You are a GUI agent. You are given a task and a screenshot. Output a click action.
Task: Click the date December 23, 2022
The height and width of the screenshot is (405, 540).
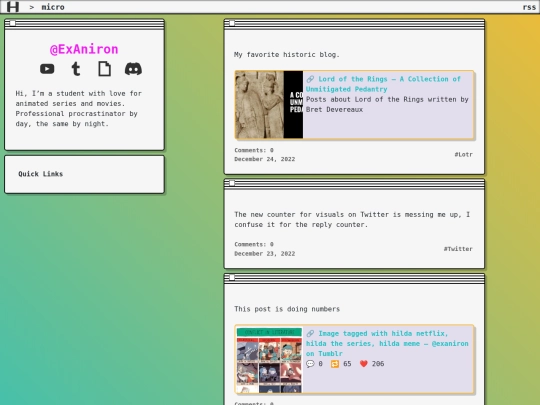click(264, 253)
